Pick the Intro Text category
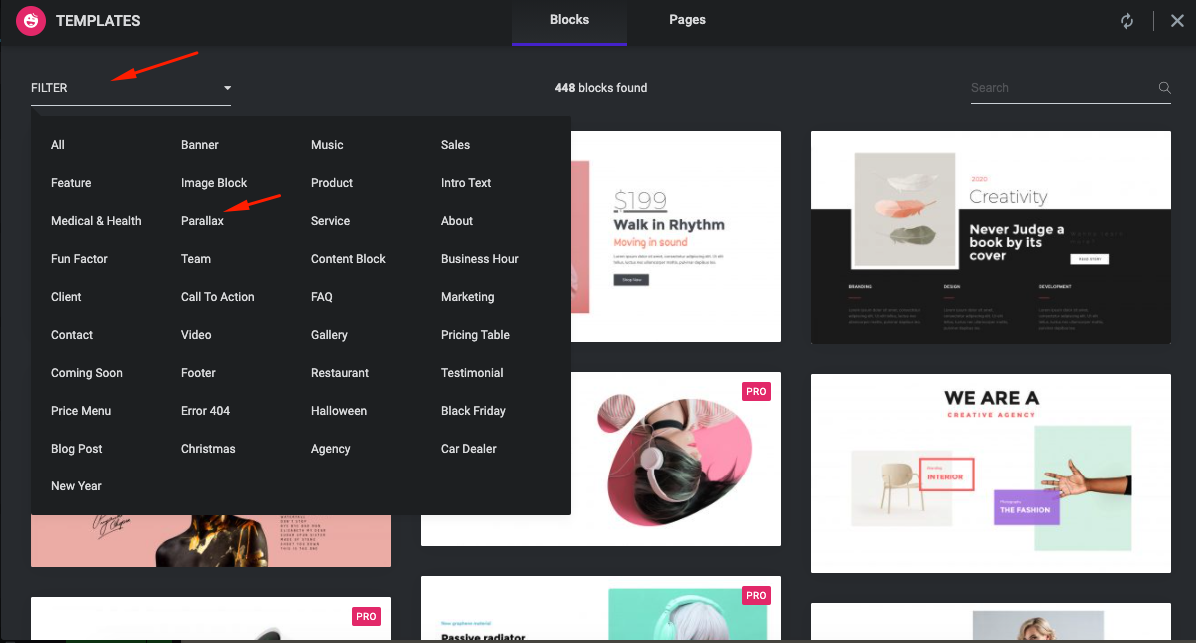 466,183
